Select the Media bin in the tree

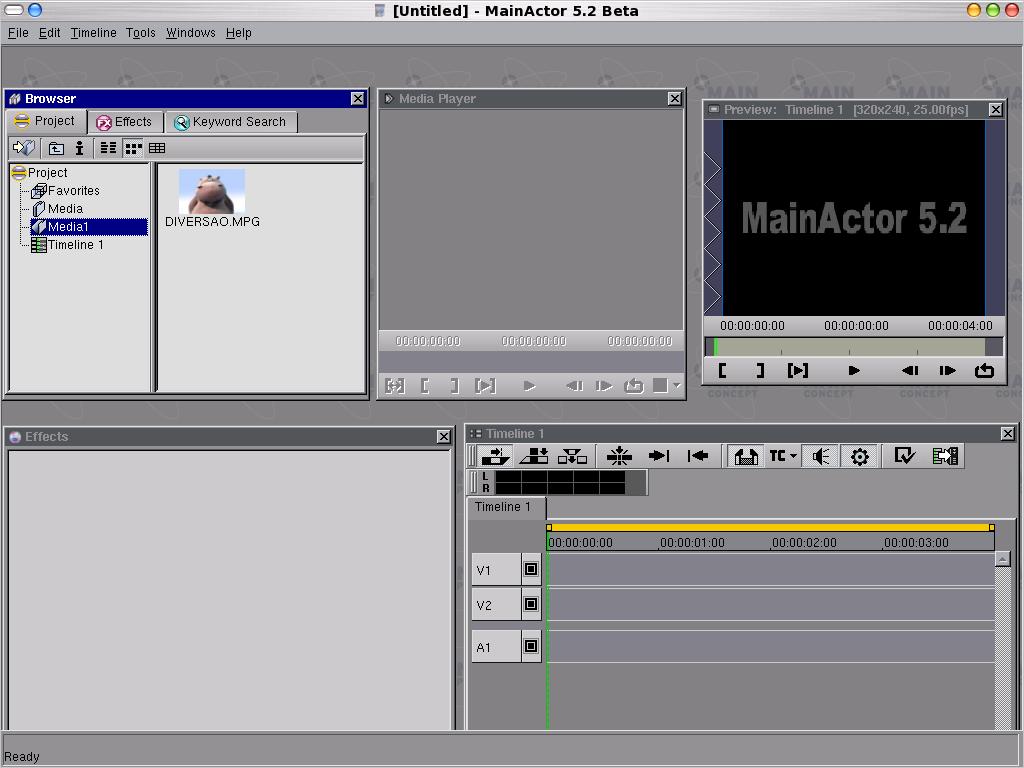point(57,208)
